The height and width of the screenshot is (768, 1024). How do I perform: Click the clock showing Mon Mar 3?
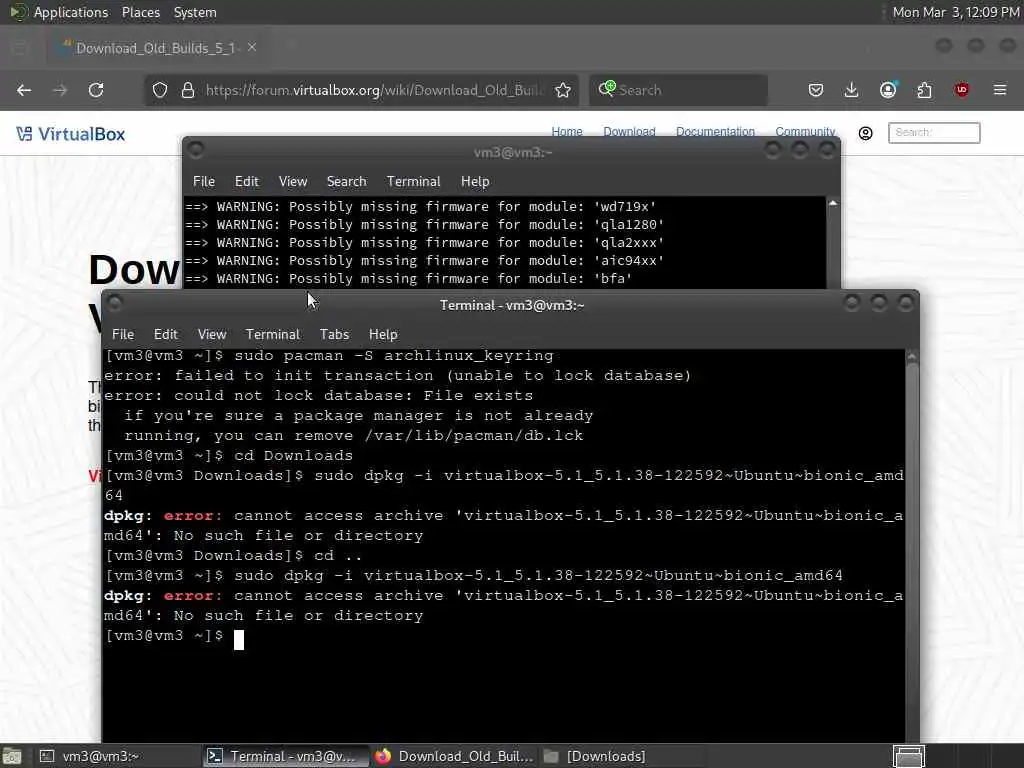coord(955,12)
